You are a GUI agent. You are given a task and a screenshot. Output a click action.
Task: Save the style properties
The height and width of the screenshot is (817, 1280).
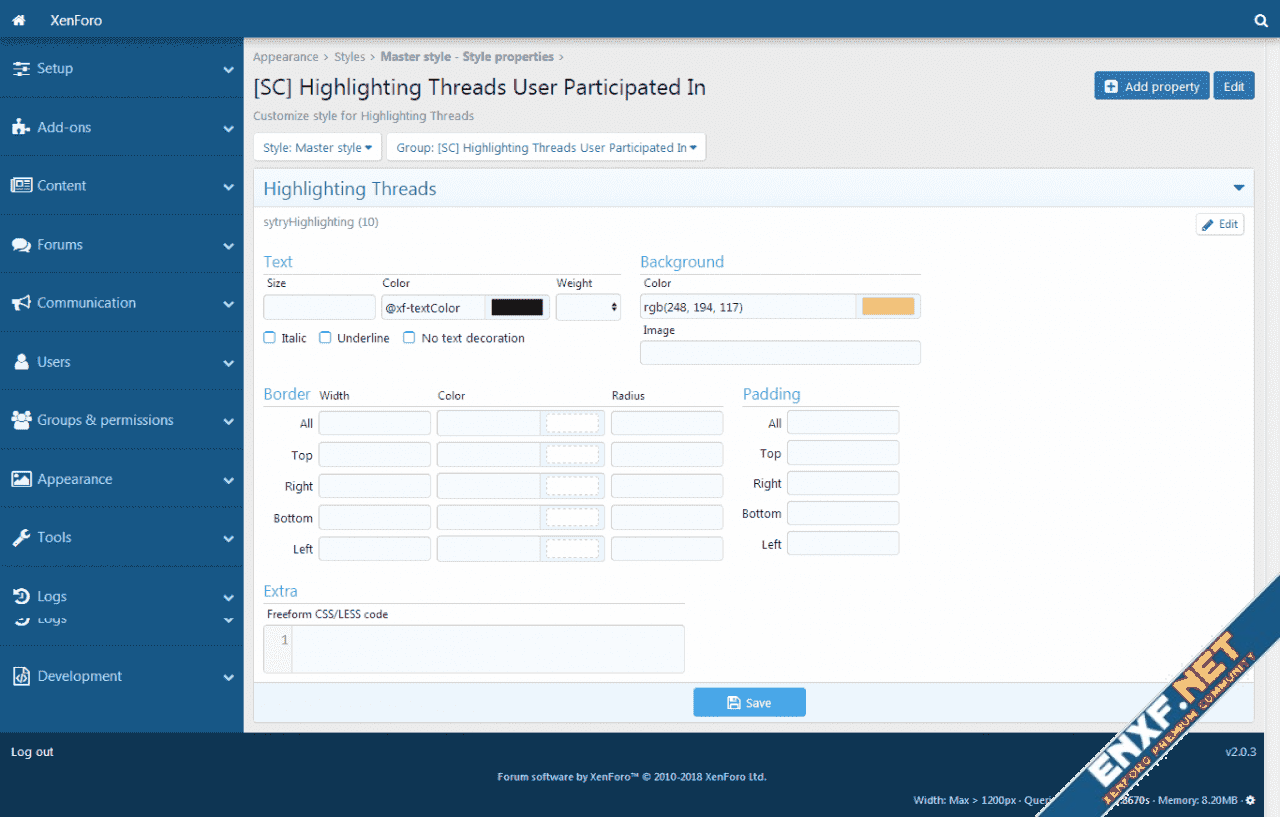click(749, 703)
